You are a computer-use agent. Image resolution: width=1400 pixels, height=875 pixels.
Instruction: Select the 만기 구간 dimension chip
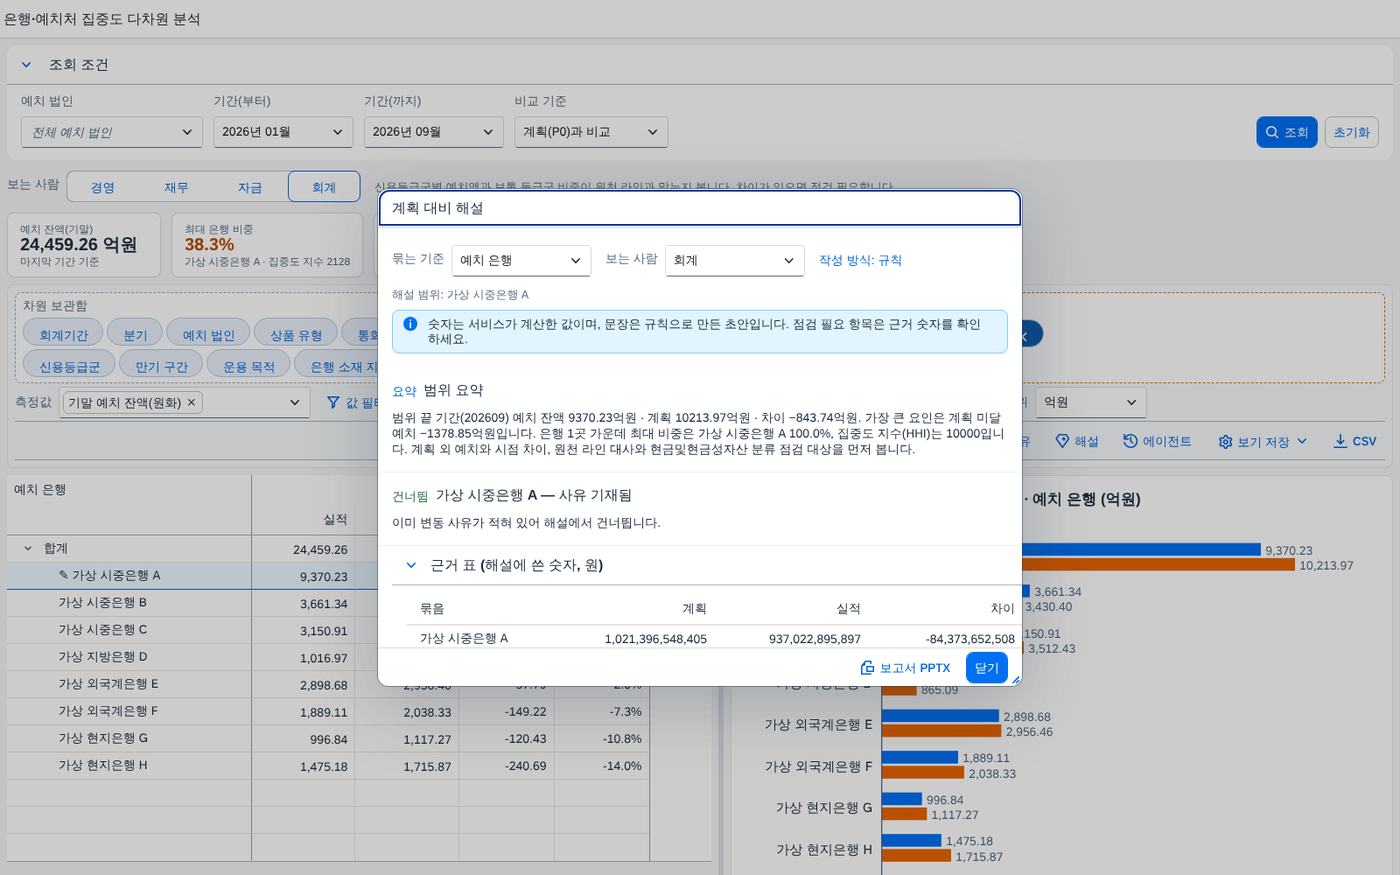pos(161,366)
